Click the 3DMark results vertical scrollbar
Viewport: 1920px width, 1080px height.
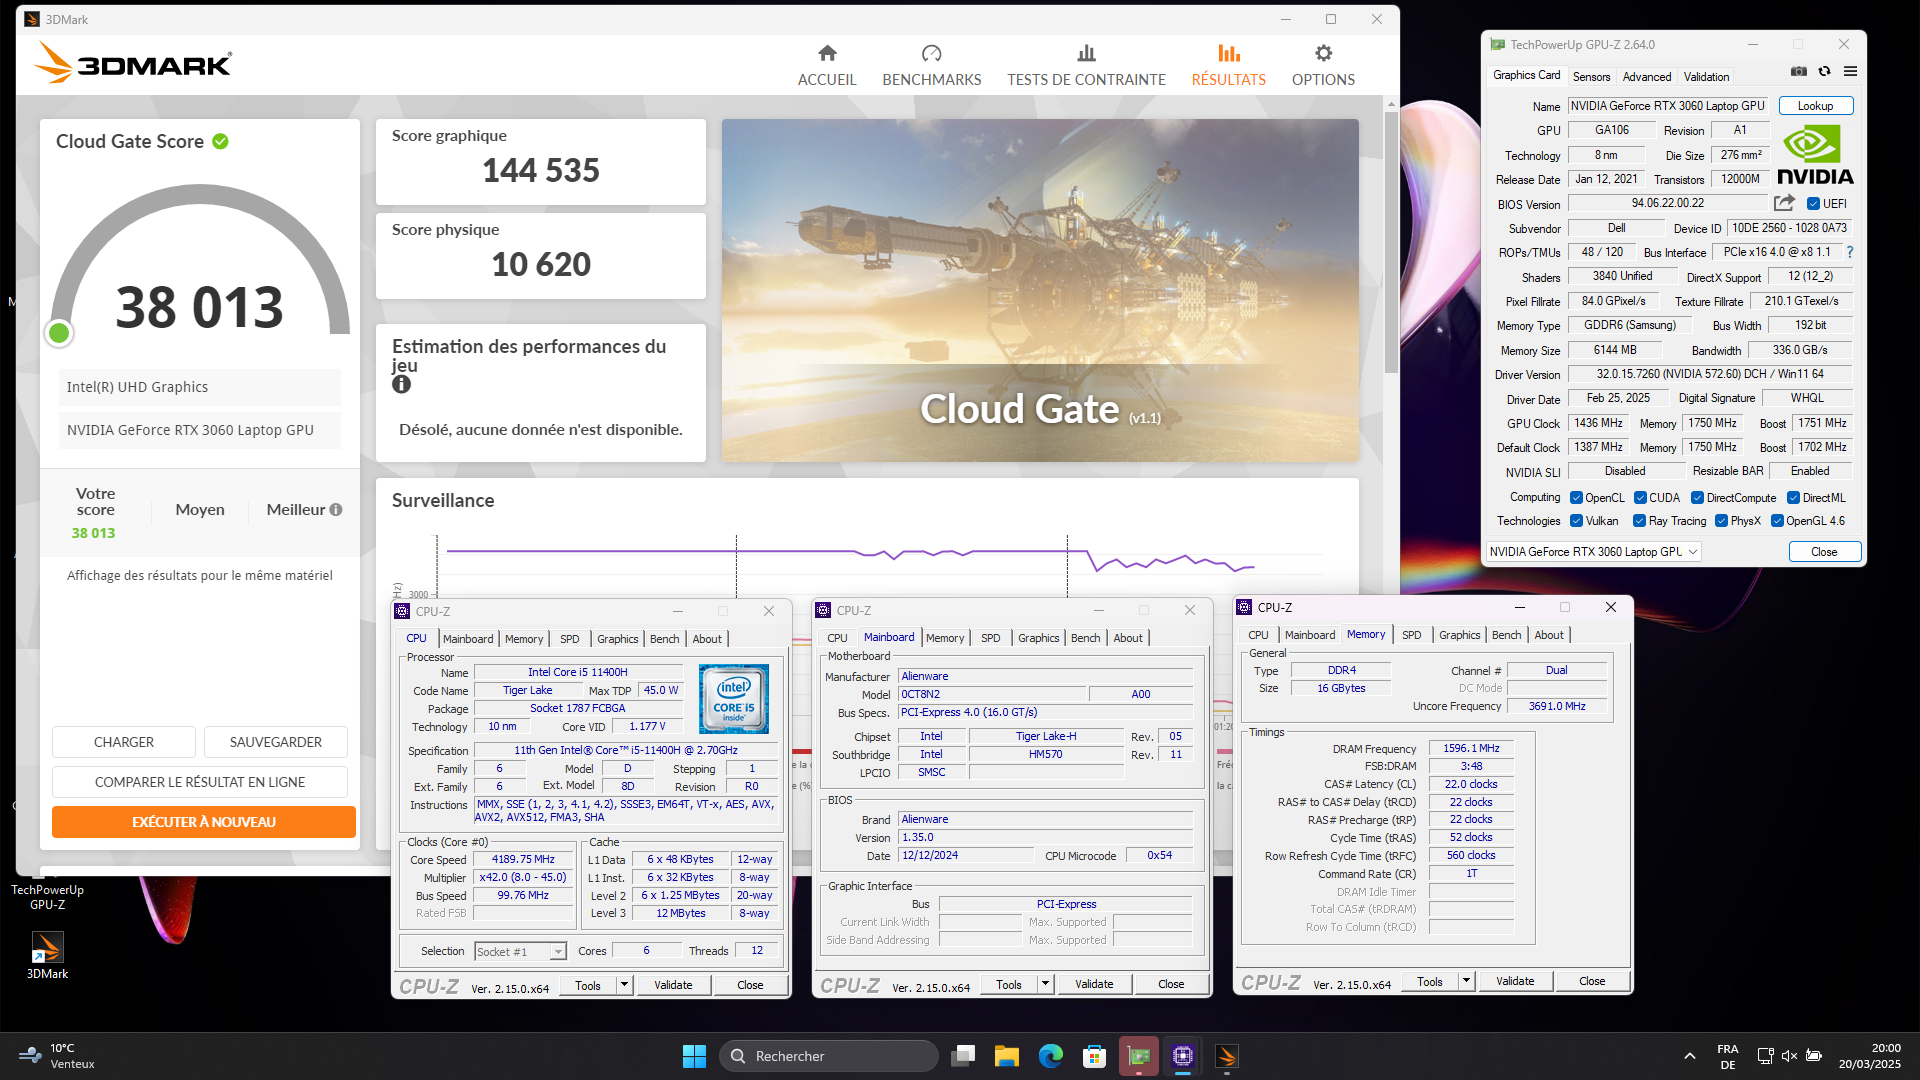pyautogui.click(x=1391, y=240)
